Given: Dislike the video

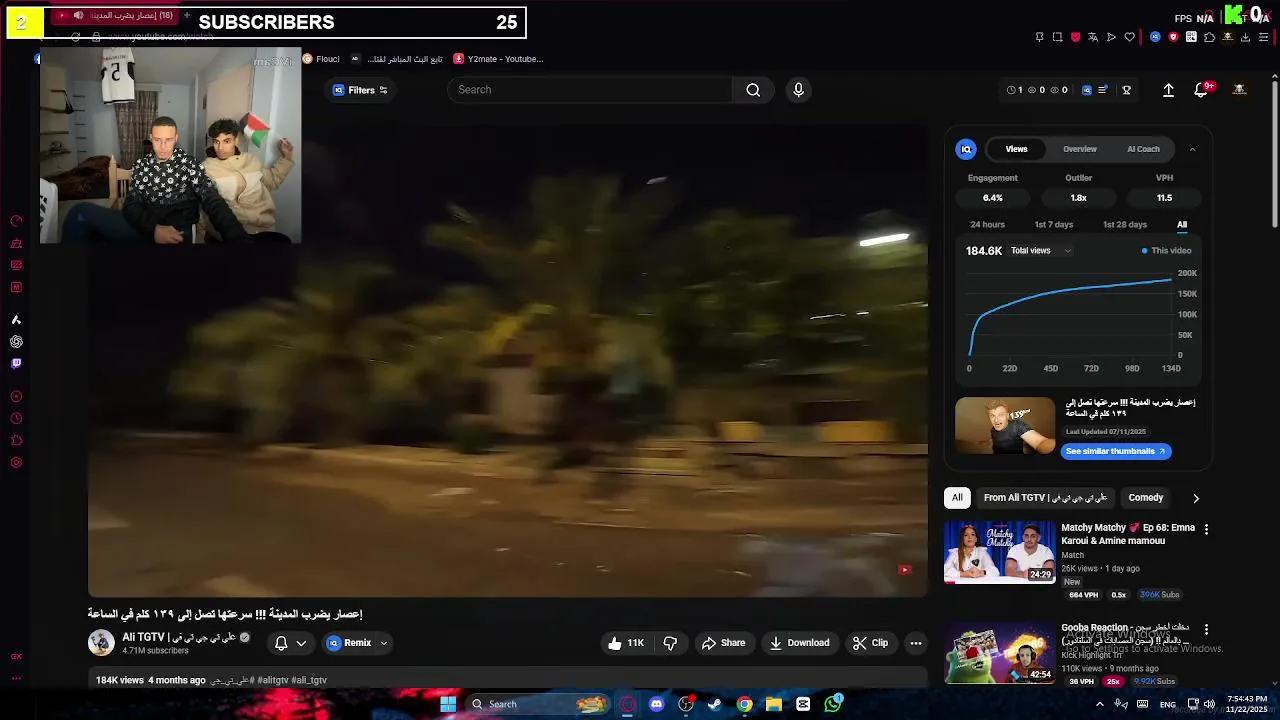Looking at the screenshot, I should coord(671,643).
